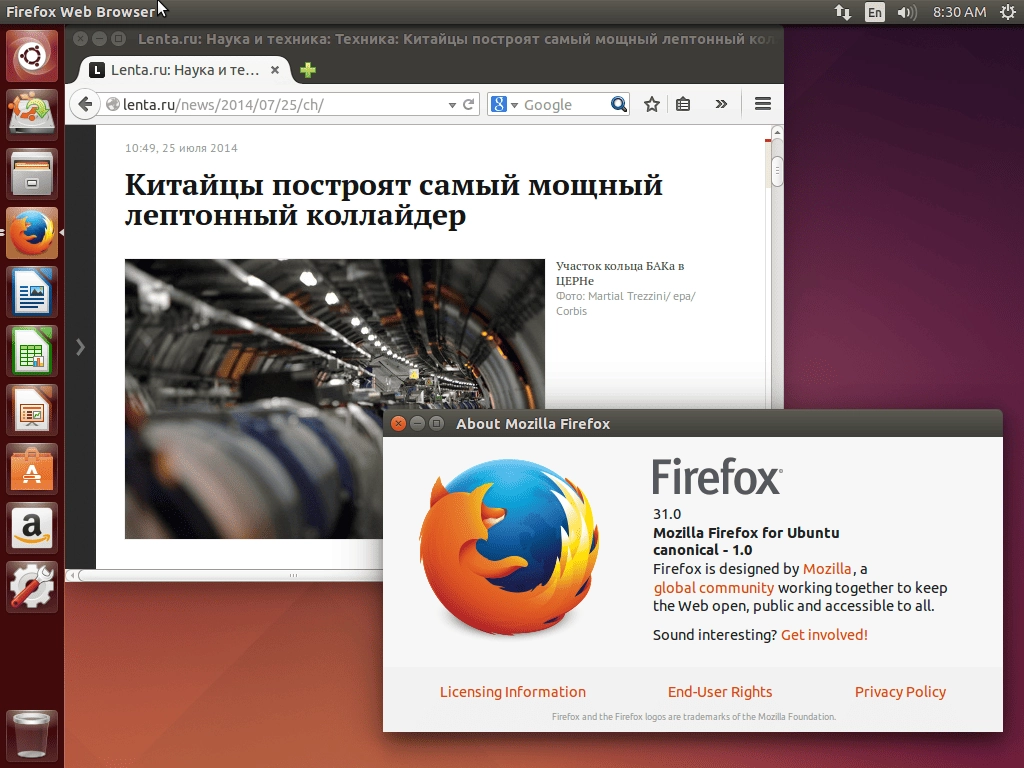Click the Get involved! link
The image size is (1024, 768).
tap(824, 635)
